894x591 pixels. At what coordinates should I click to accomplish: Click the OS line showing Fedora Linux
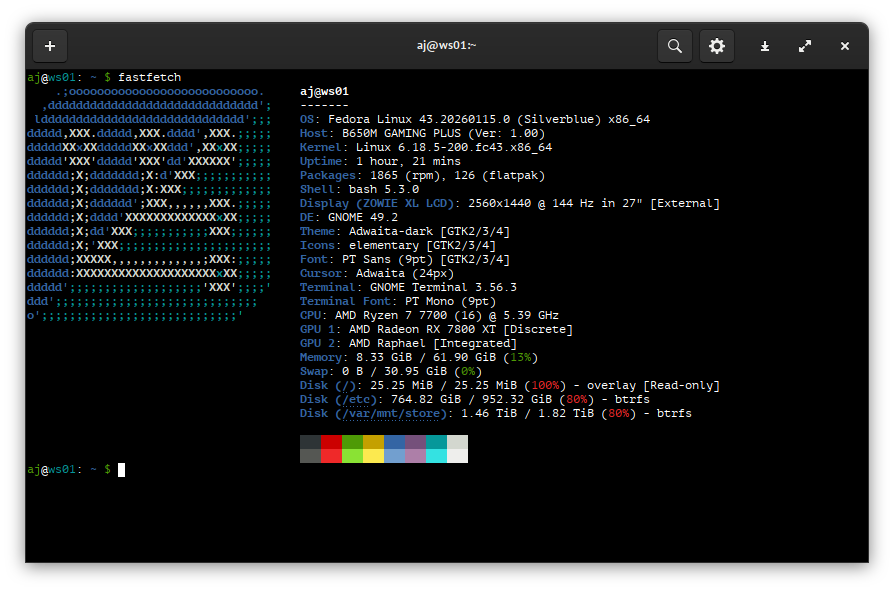475,119
